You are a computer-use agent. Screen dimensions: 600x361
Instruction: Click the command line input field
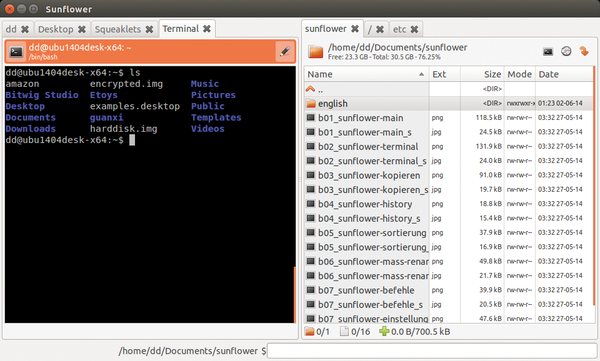[x=432, y=351]
